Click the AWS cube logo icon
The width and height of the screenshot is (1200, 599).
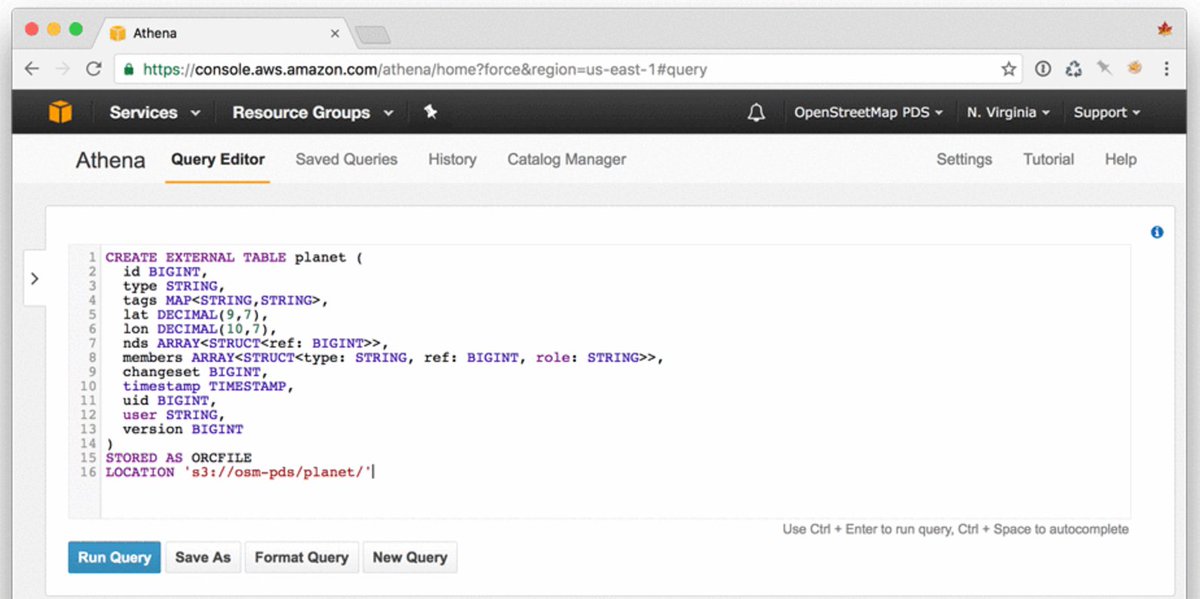(x=60, y=113)
